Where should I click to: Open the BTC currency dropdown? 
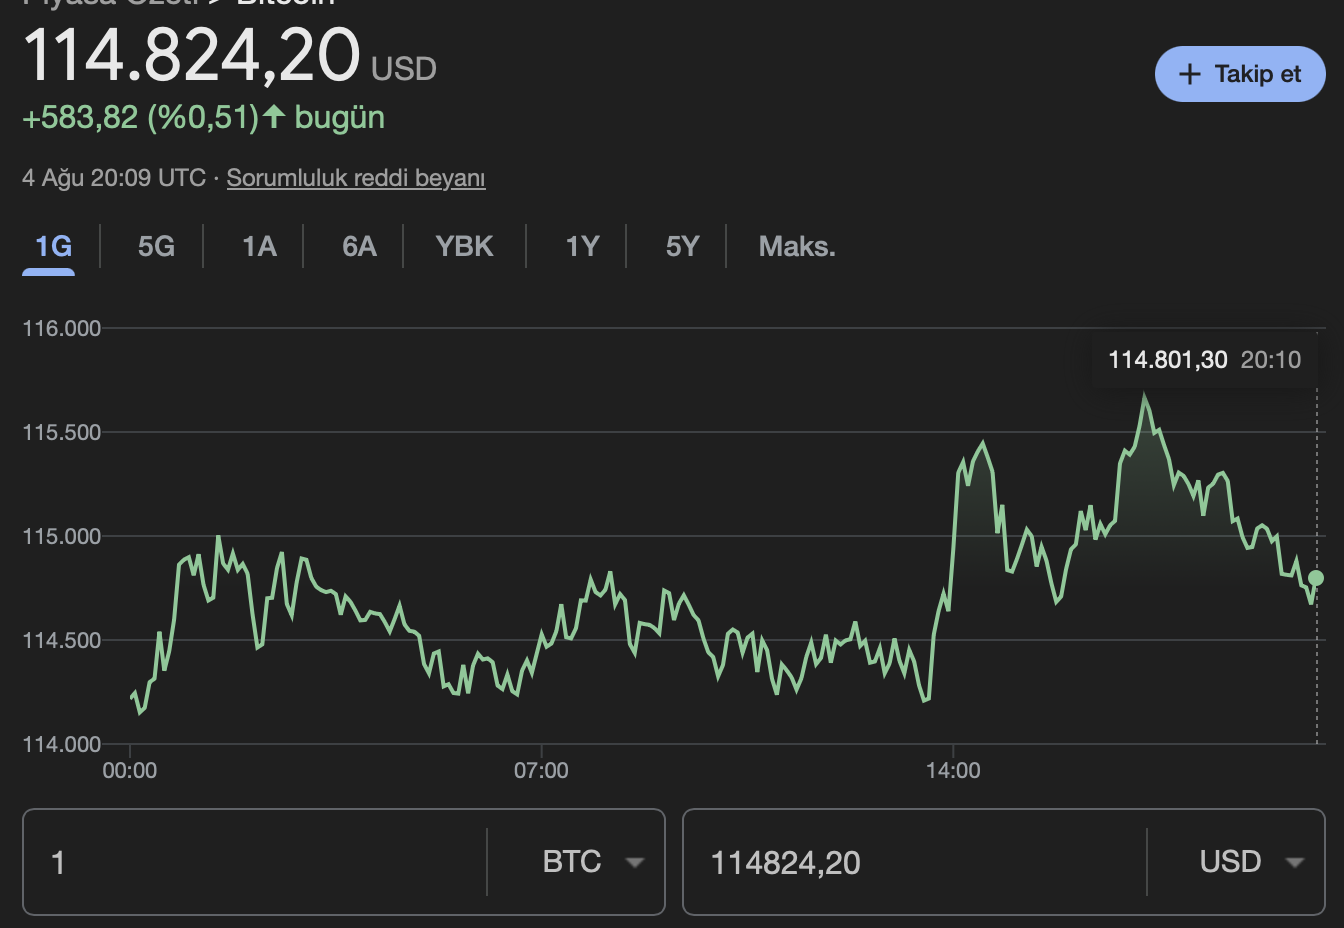593,862
